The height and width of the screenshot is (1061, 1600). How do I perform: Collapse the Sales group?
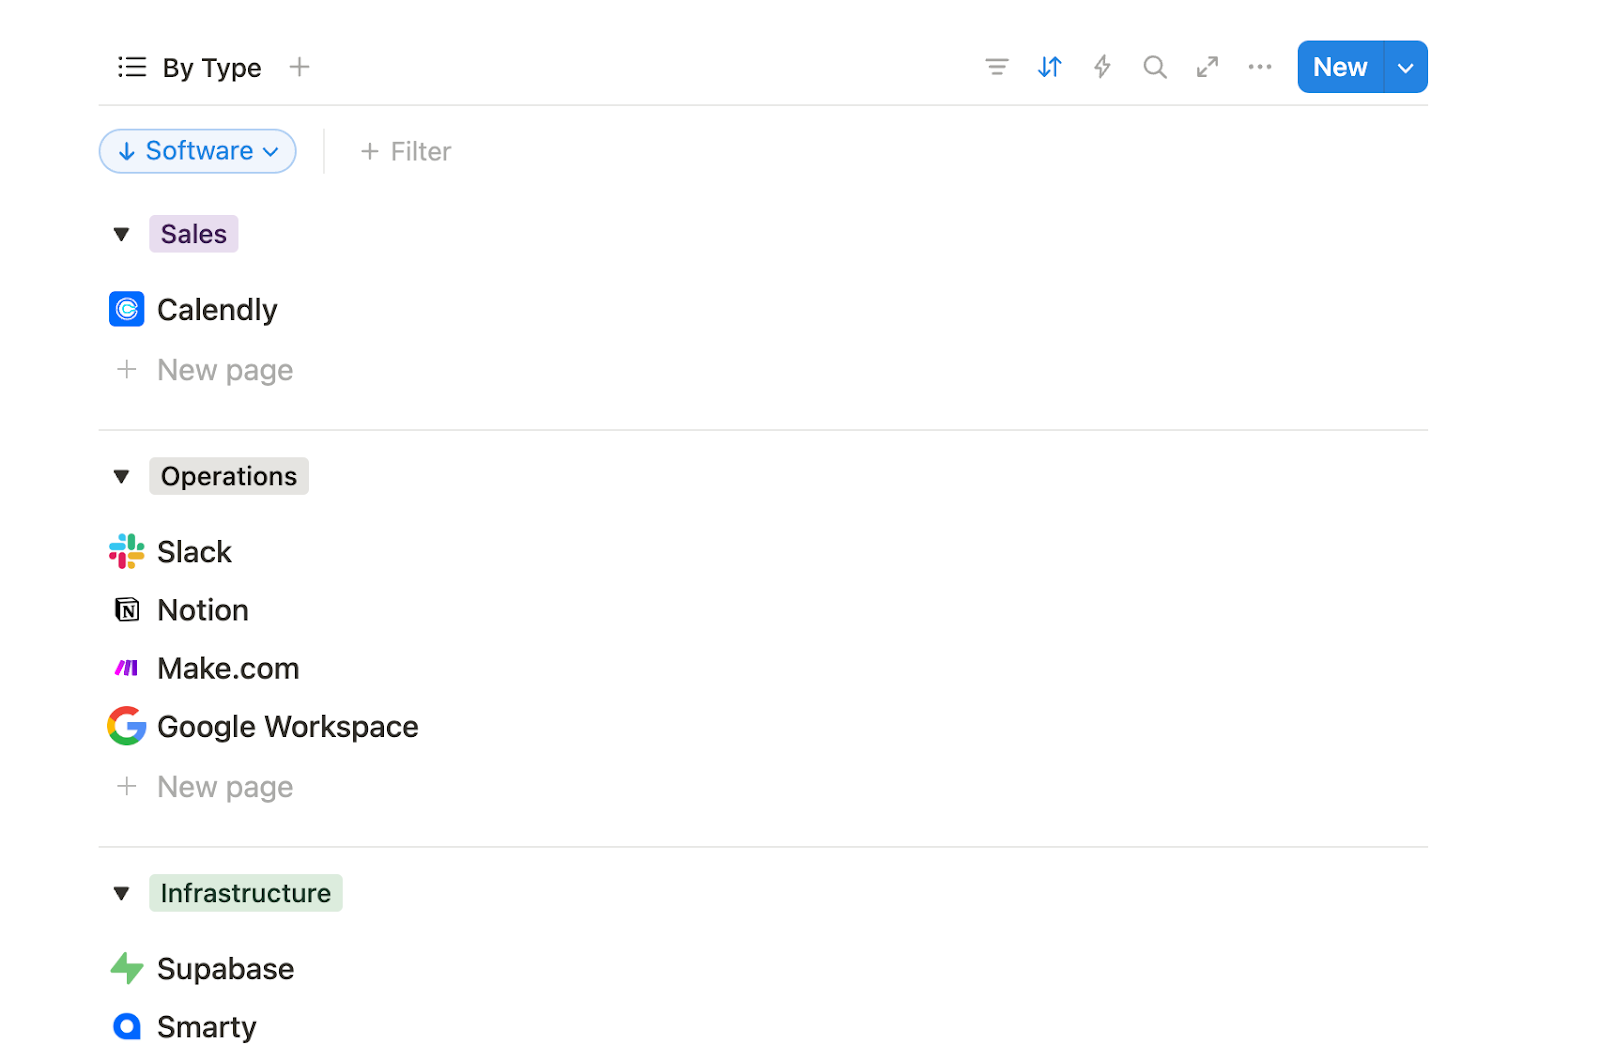pyautogui.click(x=122, y=234)
